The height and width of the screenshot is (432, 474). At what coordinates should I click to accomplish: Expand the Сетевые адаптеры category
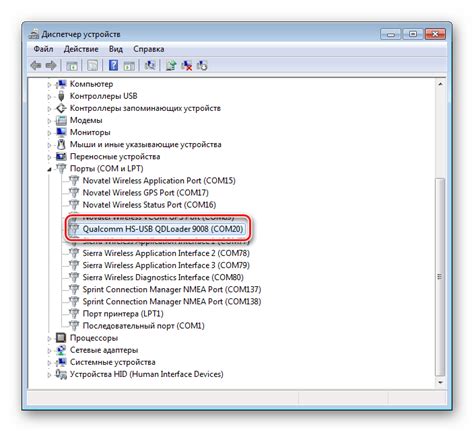click(x=49, y=350)
